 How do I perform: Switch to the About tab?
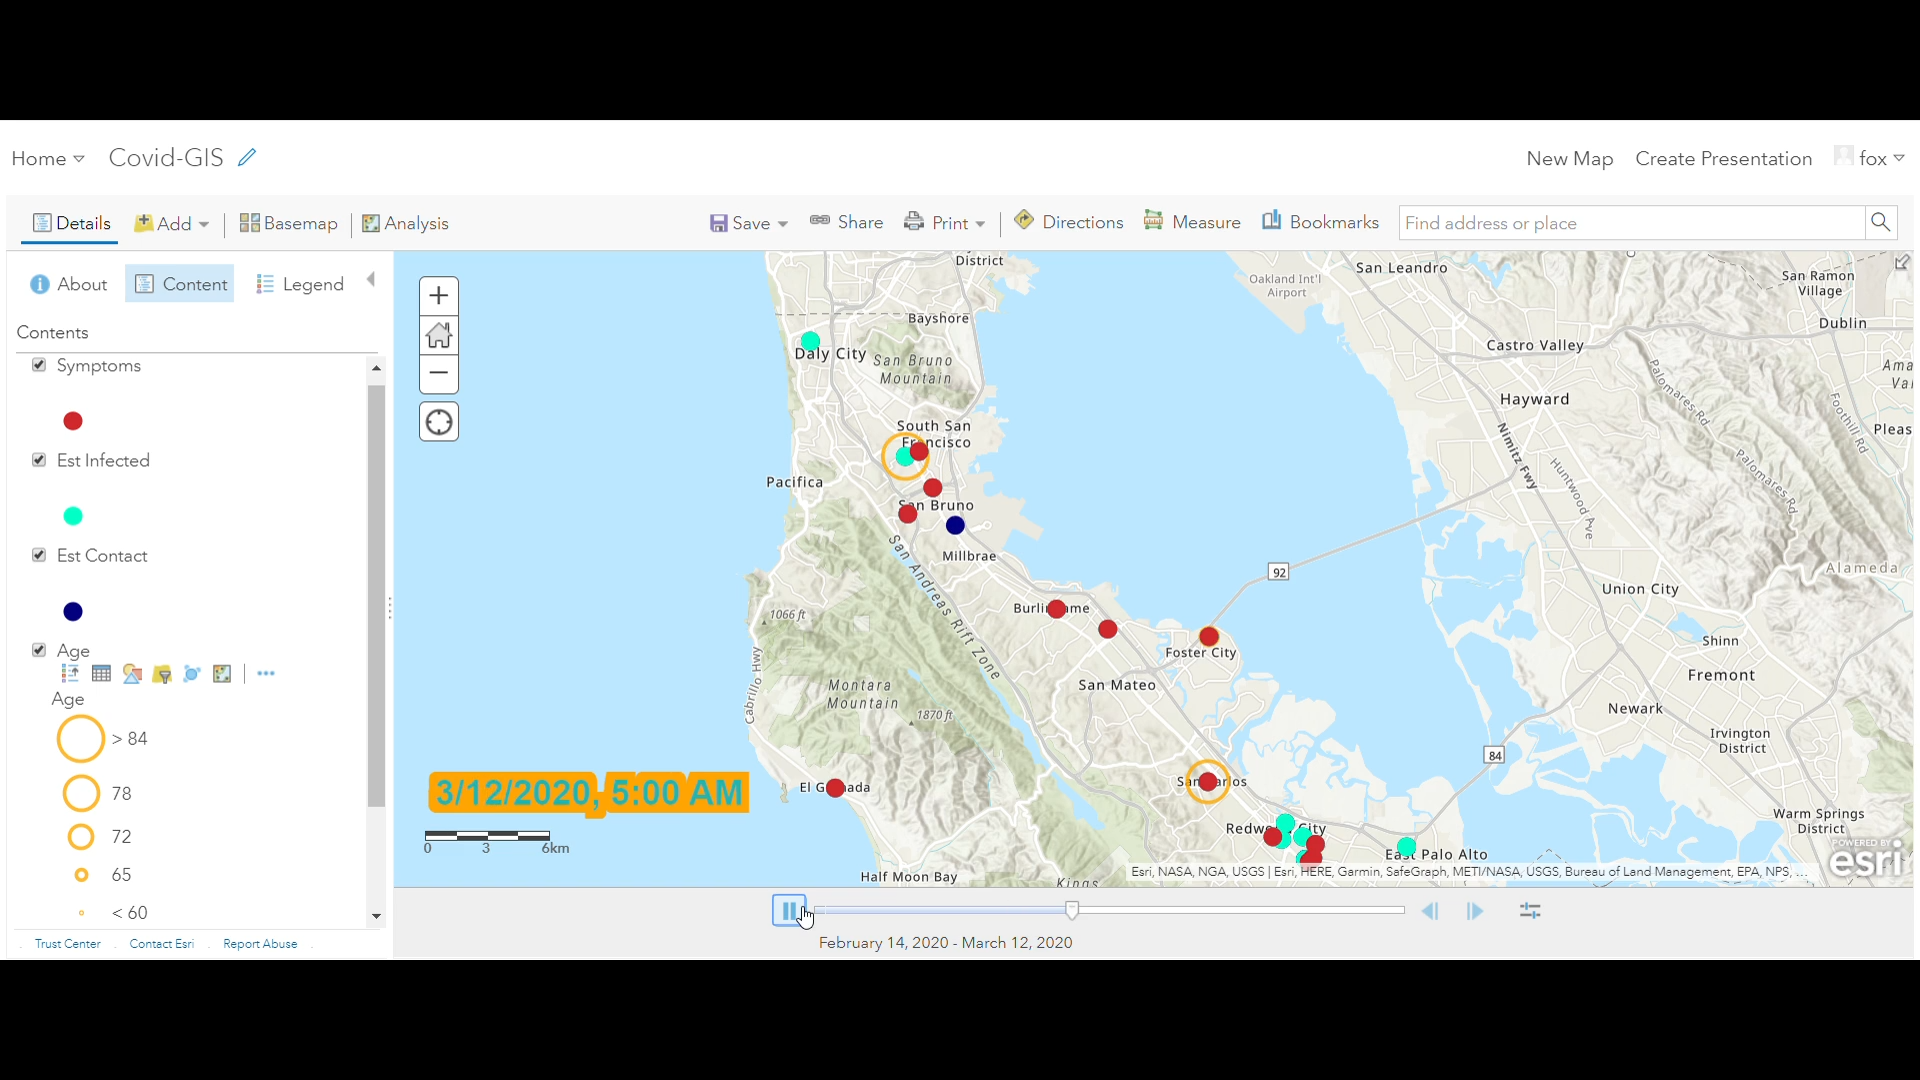(69, 284)
